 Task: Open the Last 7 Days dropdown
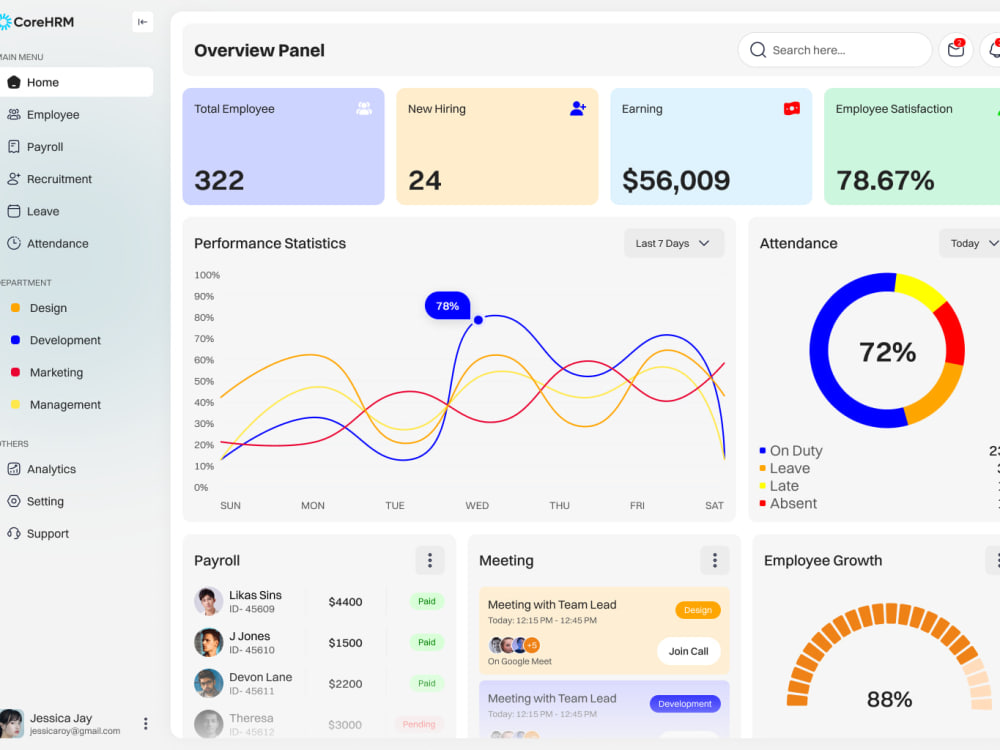(673, 244)
